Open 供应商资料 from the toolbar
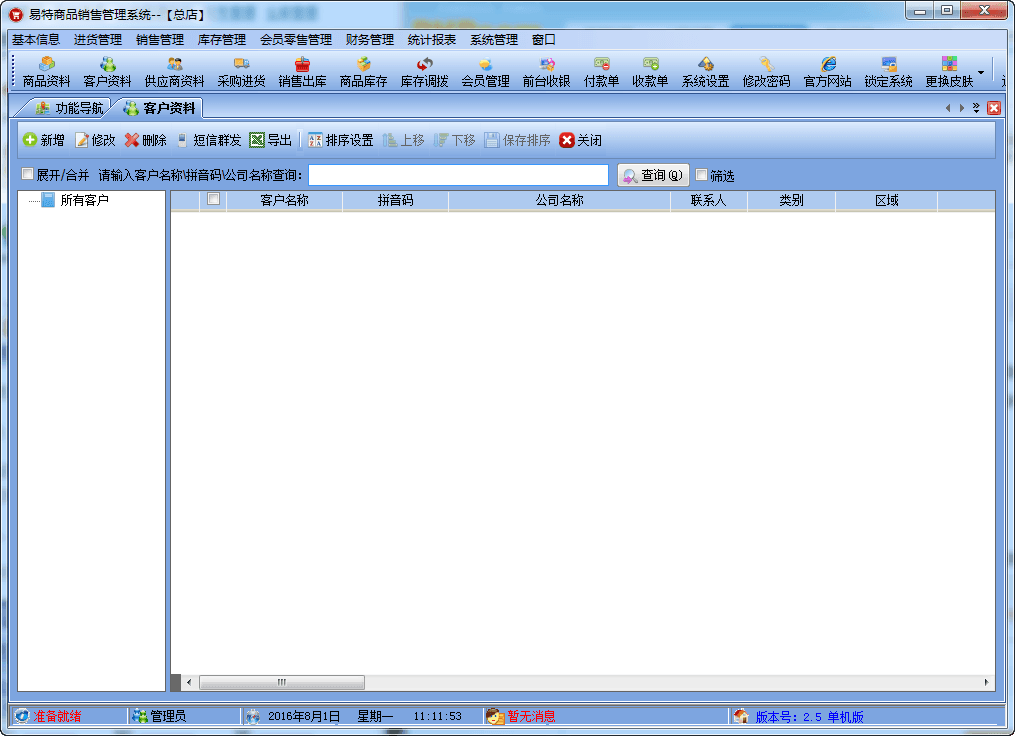Viewport: 1015px width, 736px height. click(x=174, y=72)
